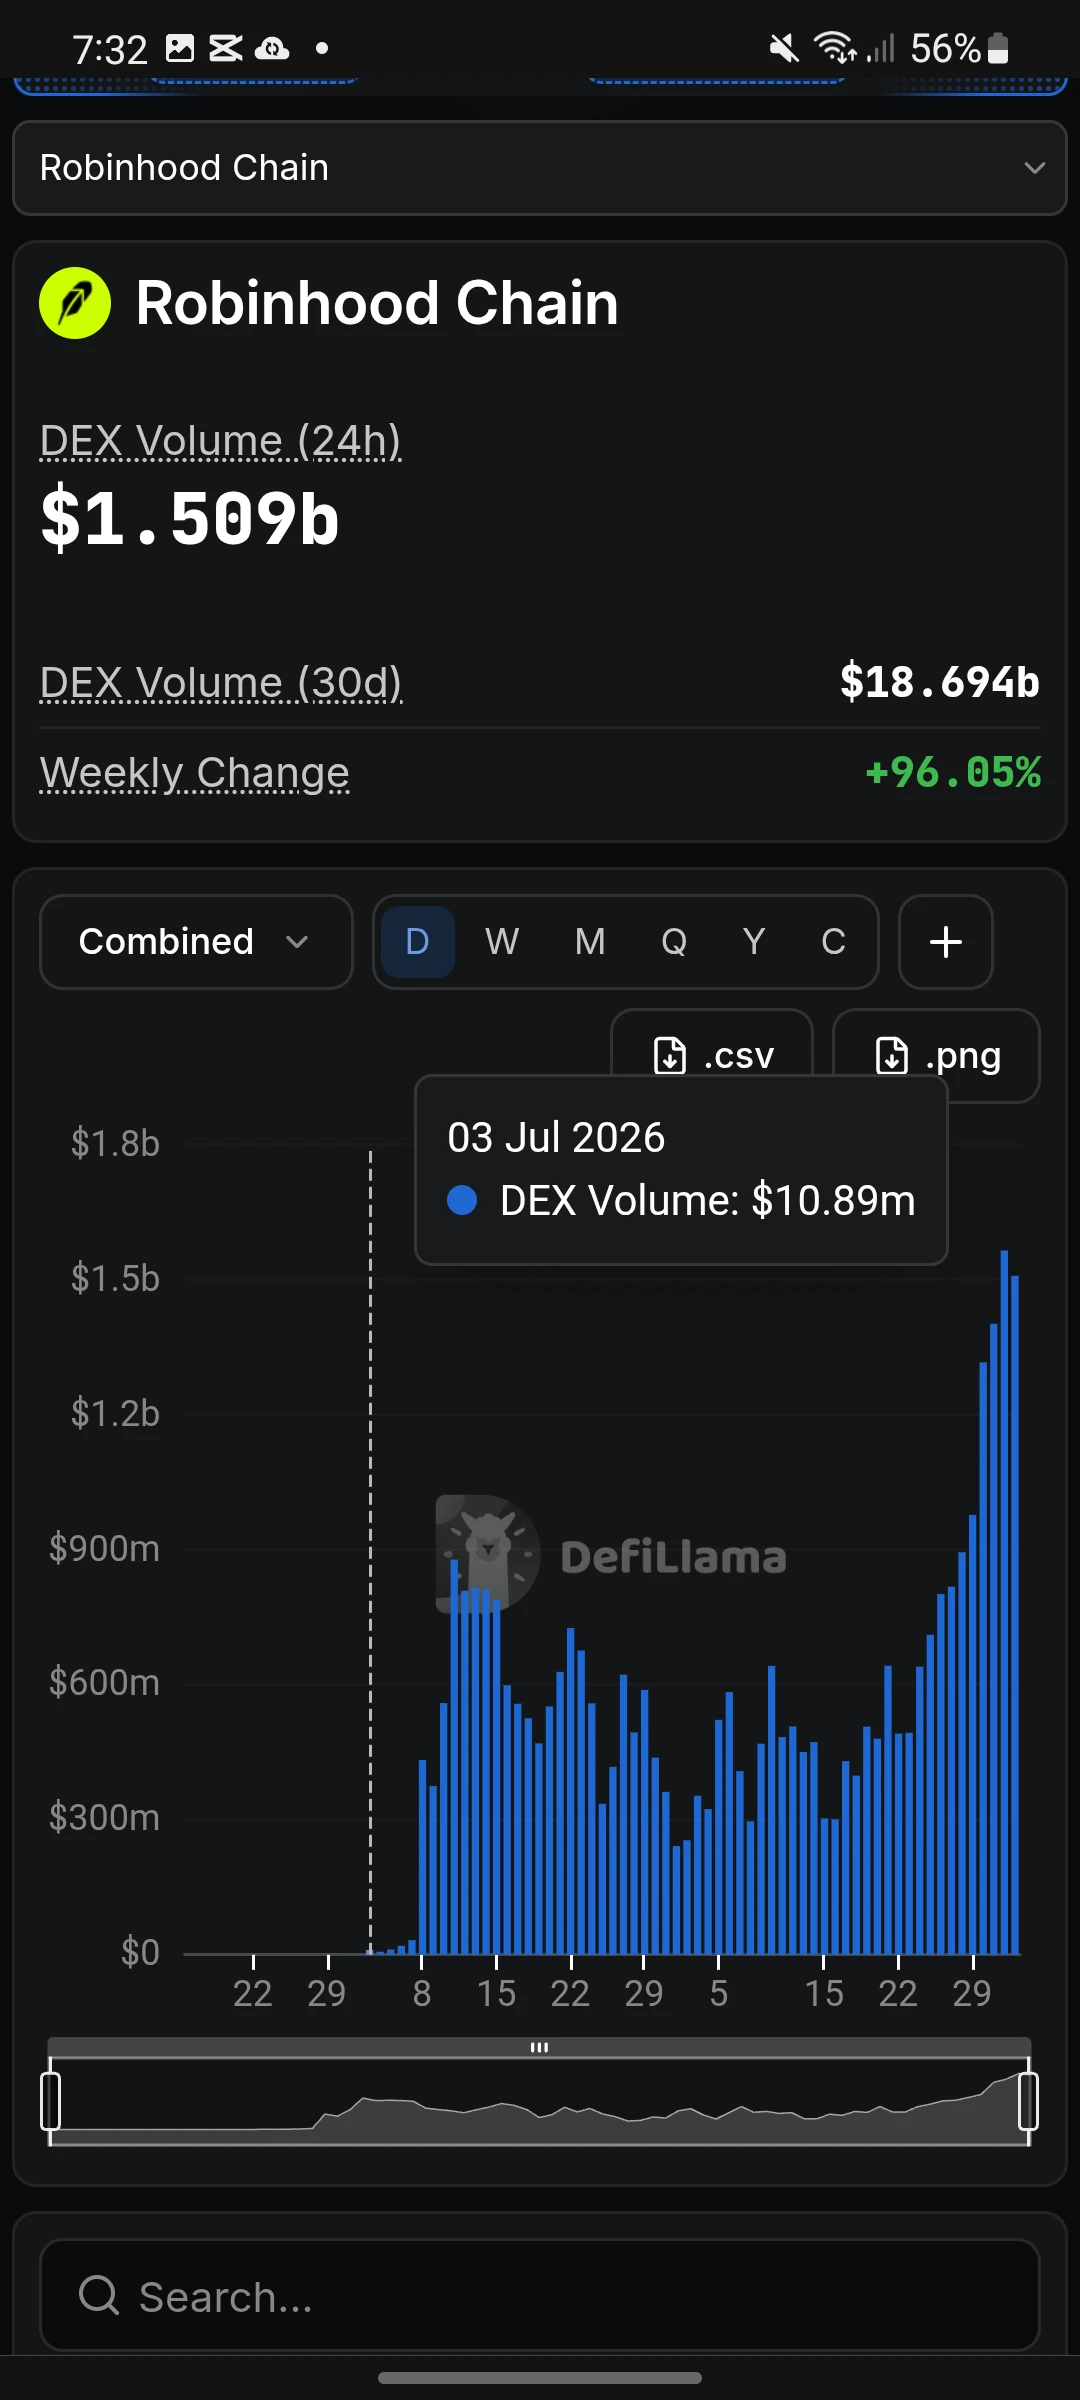Viewport: 1080px width, 2400px height.
Task: Click the left range slider handle
Action: [x=50, y=2101]
